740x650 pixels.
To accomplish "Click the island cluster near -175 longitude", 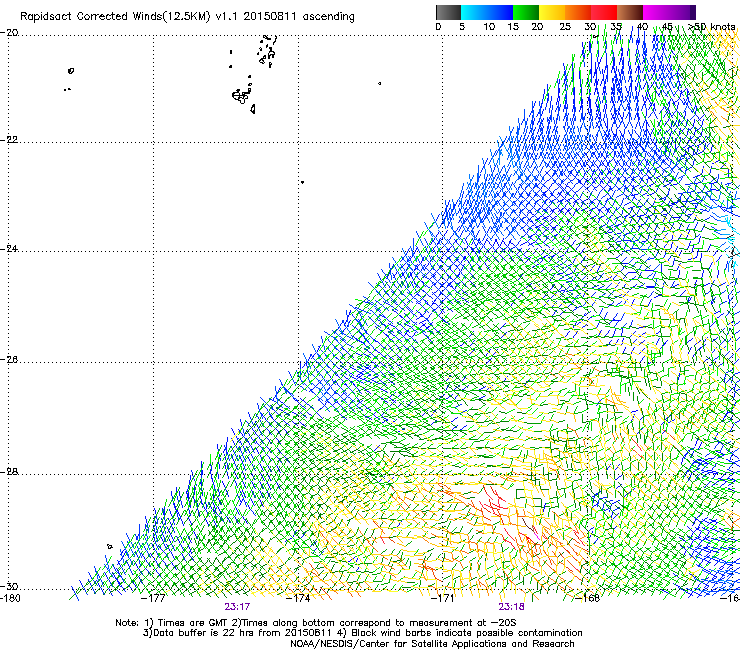I will tap(244, 96).
